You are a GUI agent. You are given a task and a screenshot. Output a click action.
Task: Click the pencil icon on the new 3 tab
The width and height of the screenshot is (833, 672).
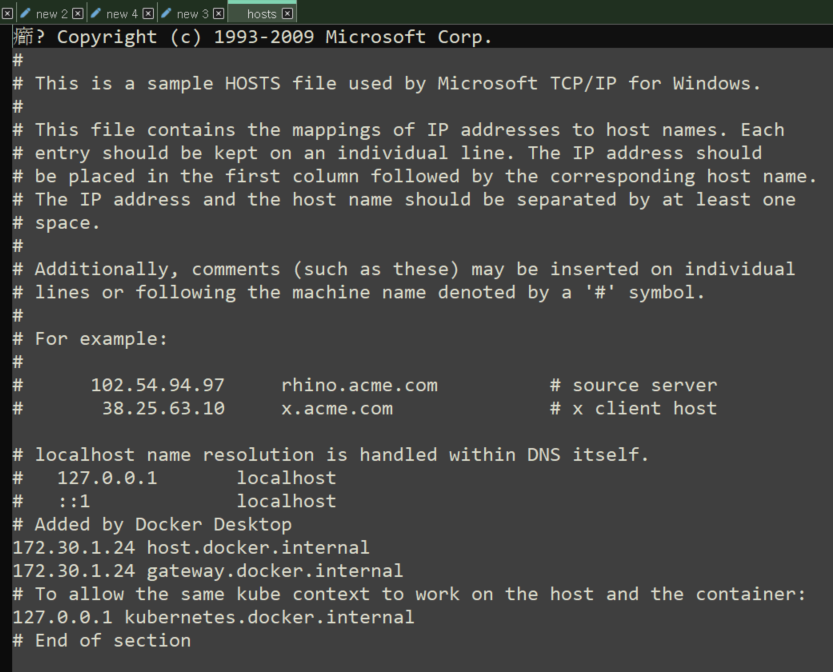pyautogui.click(x=167, y=13)
